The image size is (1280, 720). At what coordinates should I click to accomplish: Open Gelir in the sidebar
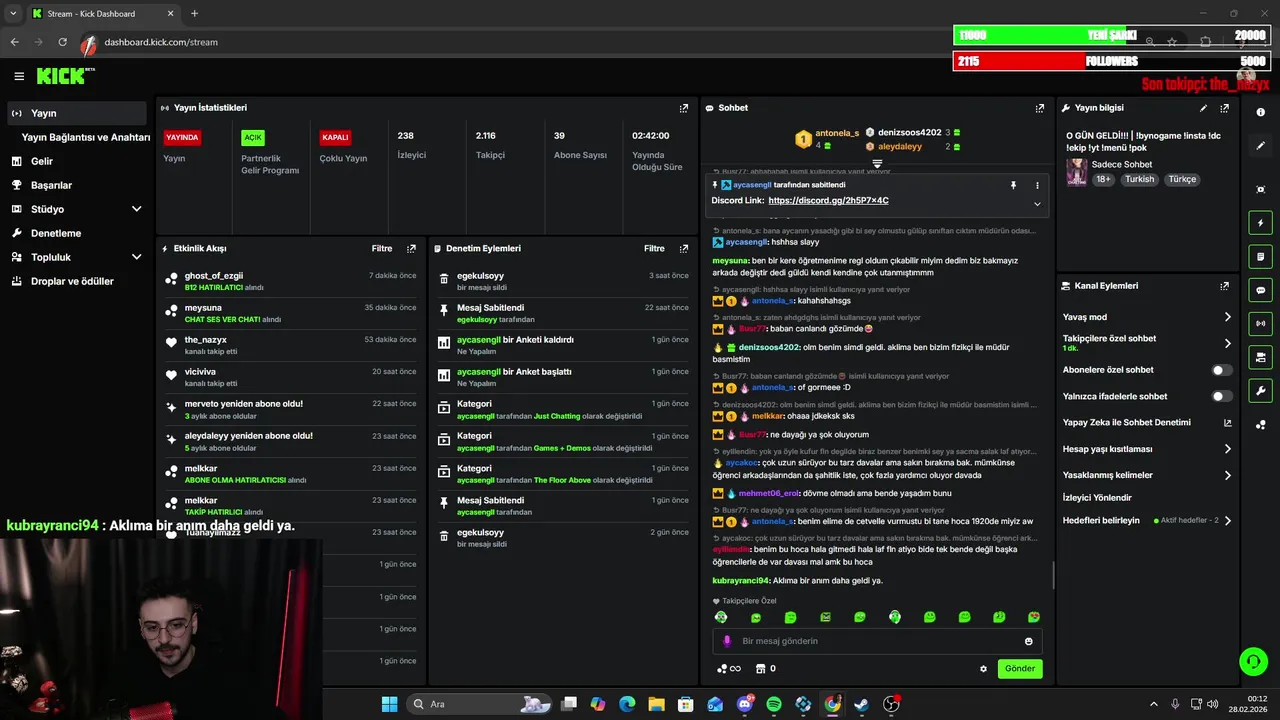(77, 161)
